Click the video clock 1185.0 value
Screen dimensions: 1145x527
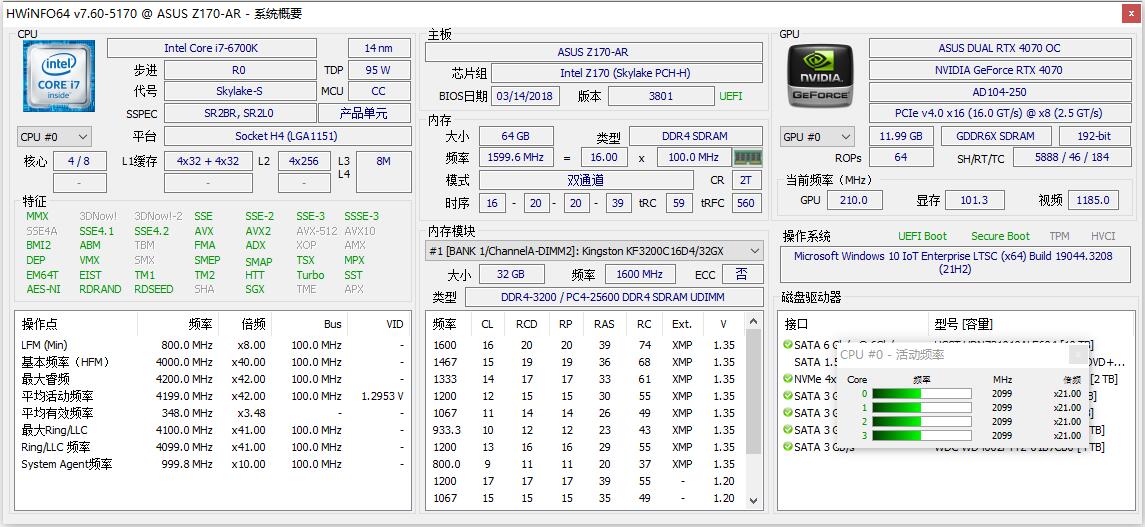tap(1093, 200)
